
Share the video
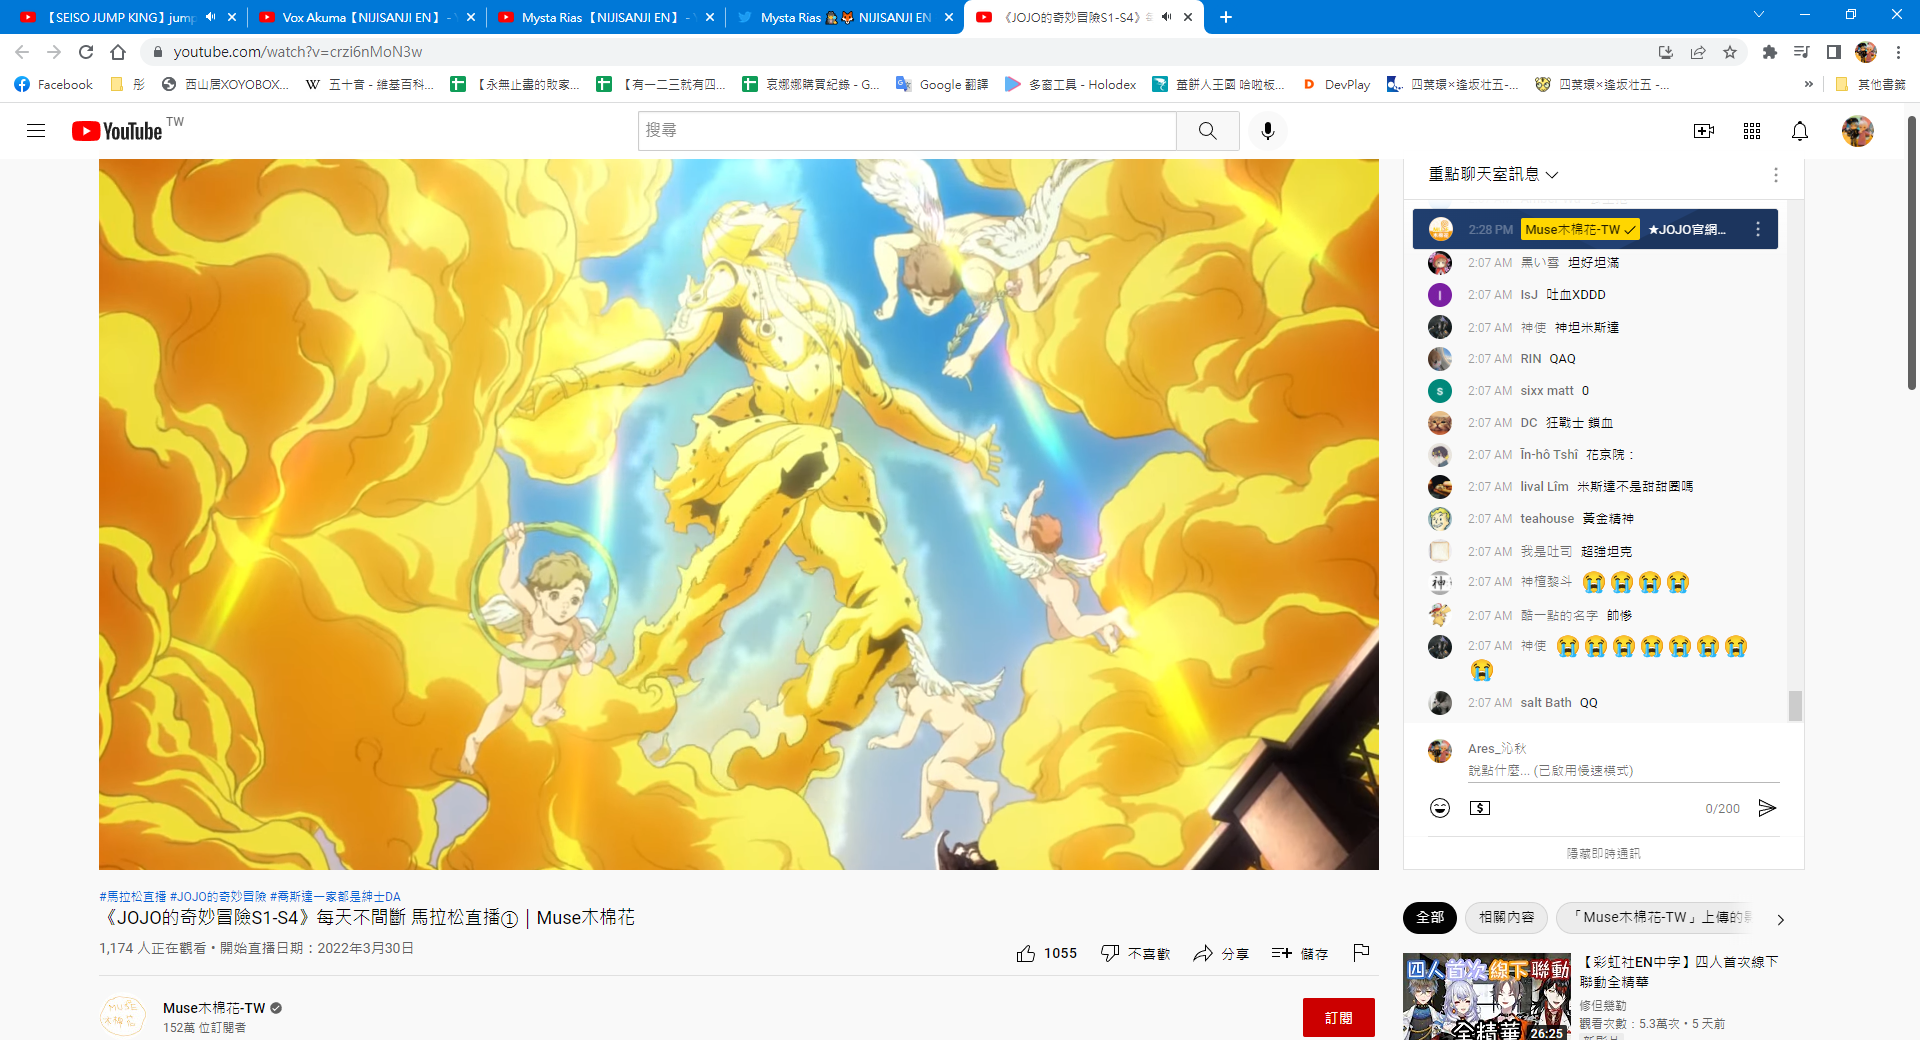point(1221,954)
